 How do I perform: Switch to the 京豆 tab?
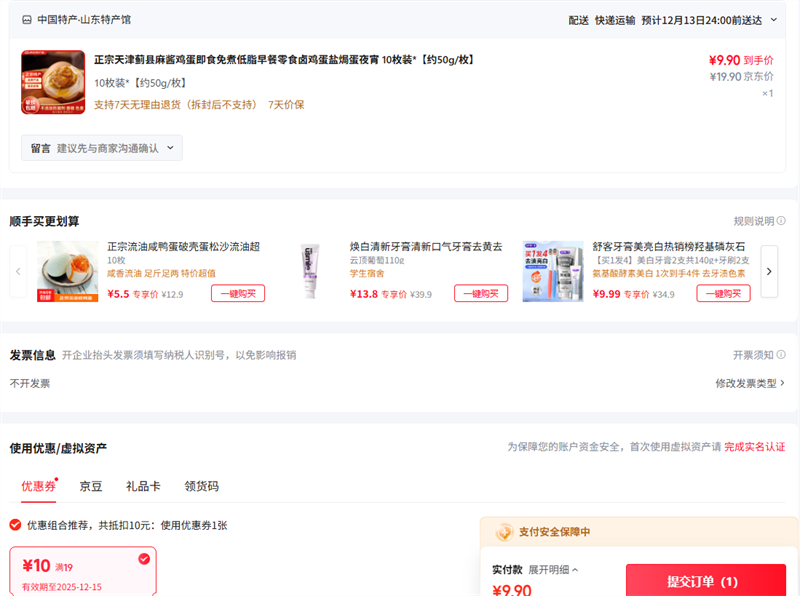point(91,486)
